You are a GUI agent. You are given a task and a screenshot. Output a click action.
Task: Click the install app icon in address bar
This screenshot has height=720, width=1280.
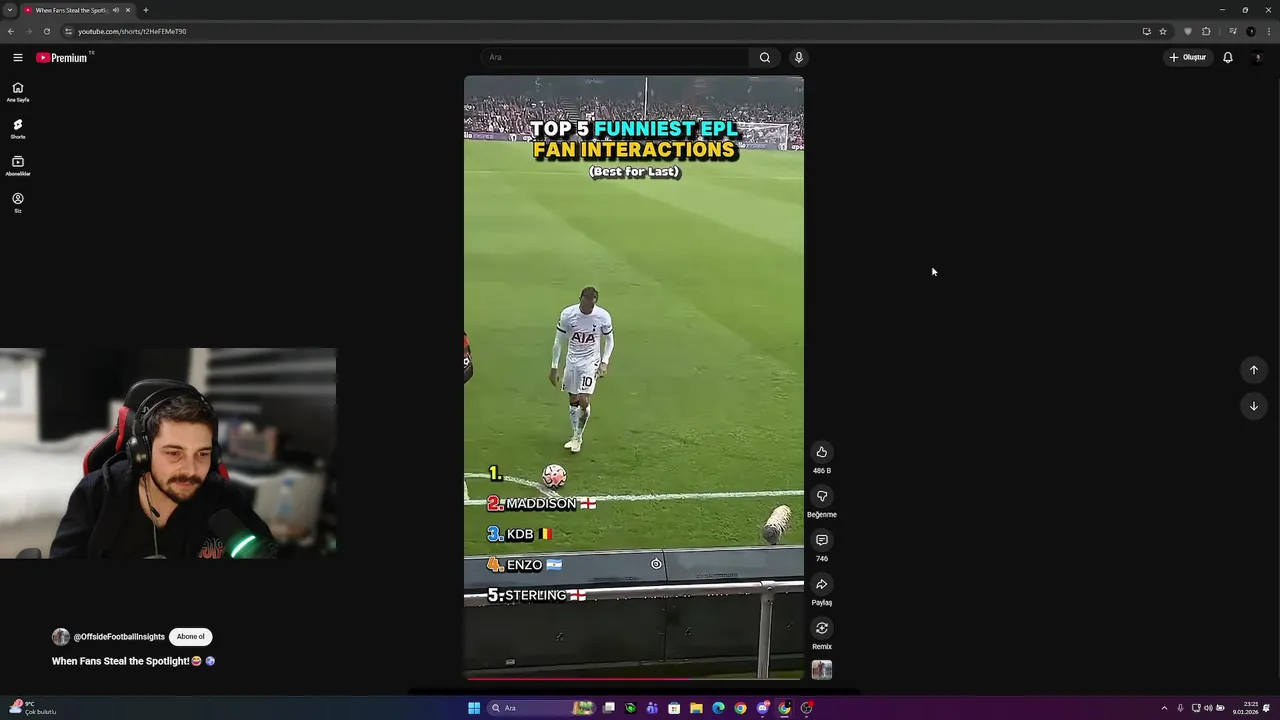click(1147, 31)
